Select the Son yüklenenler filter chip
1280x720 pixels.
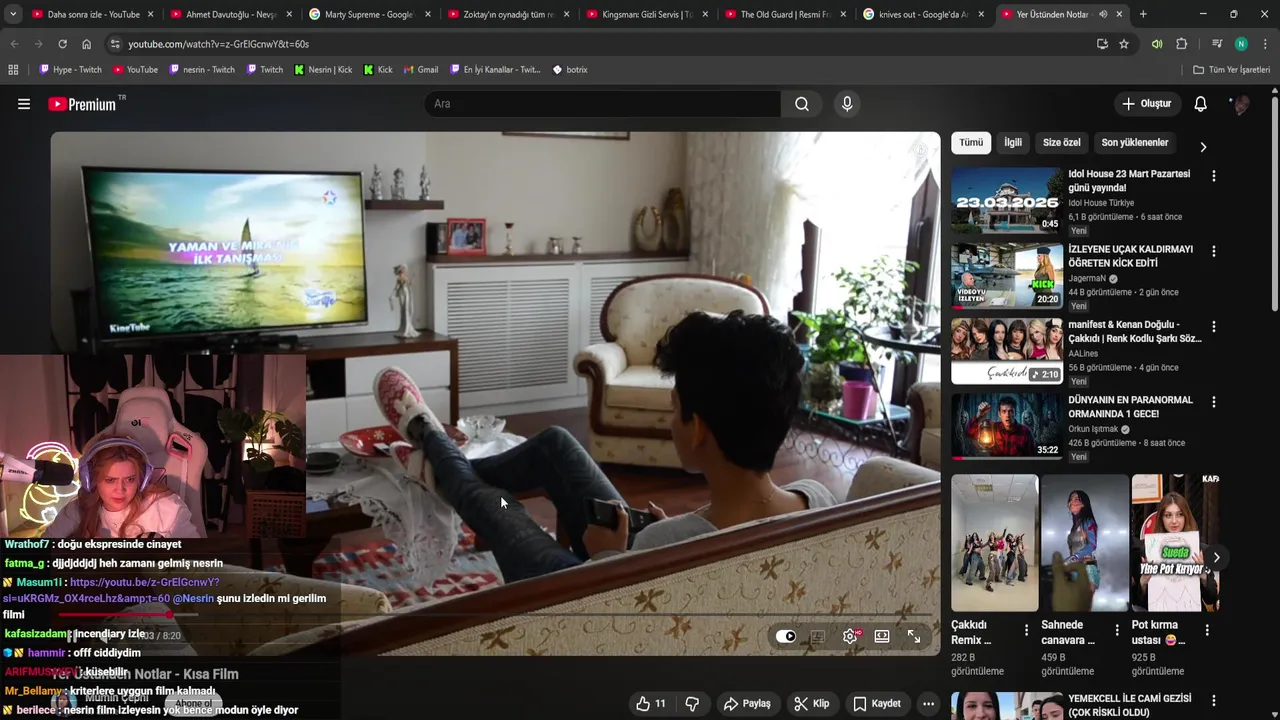point(1135,143)
